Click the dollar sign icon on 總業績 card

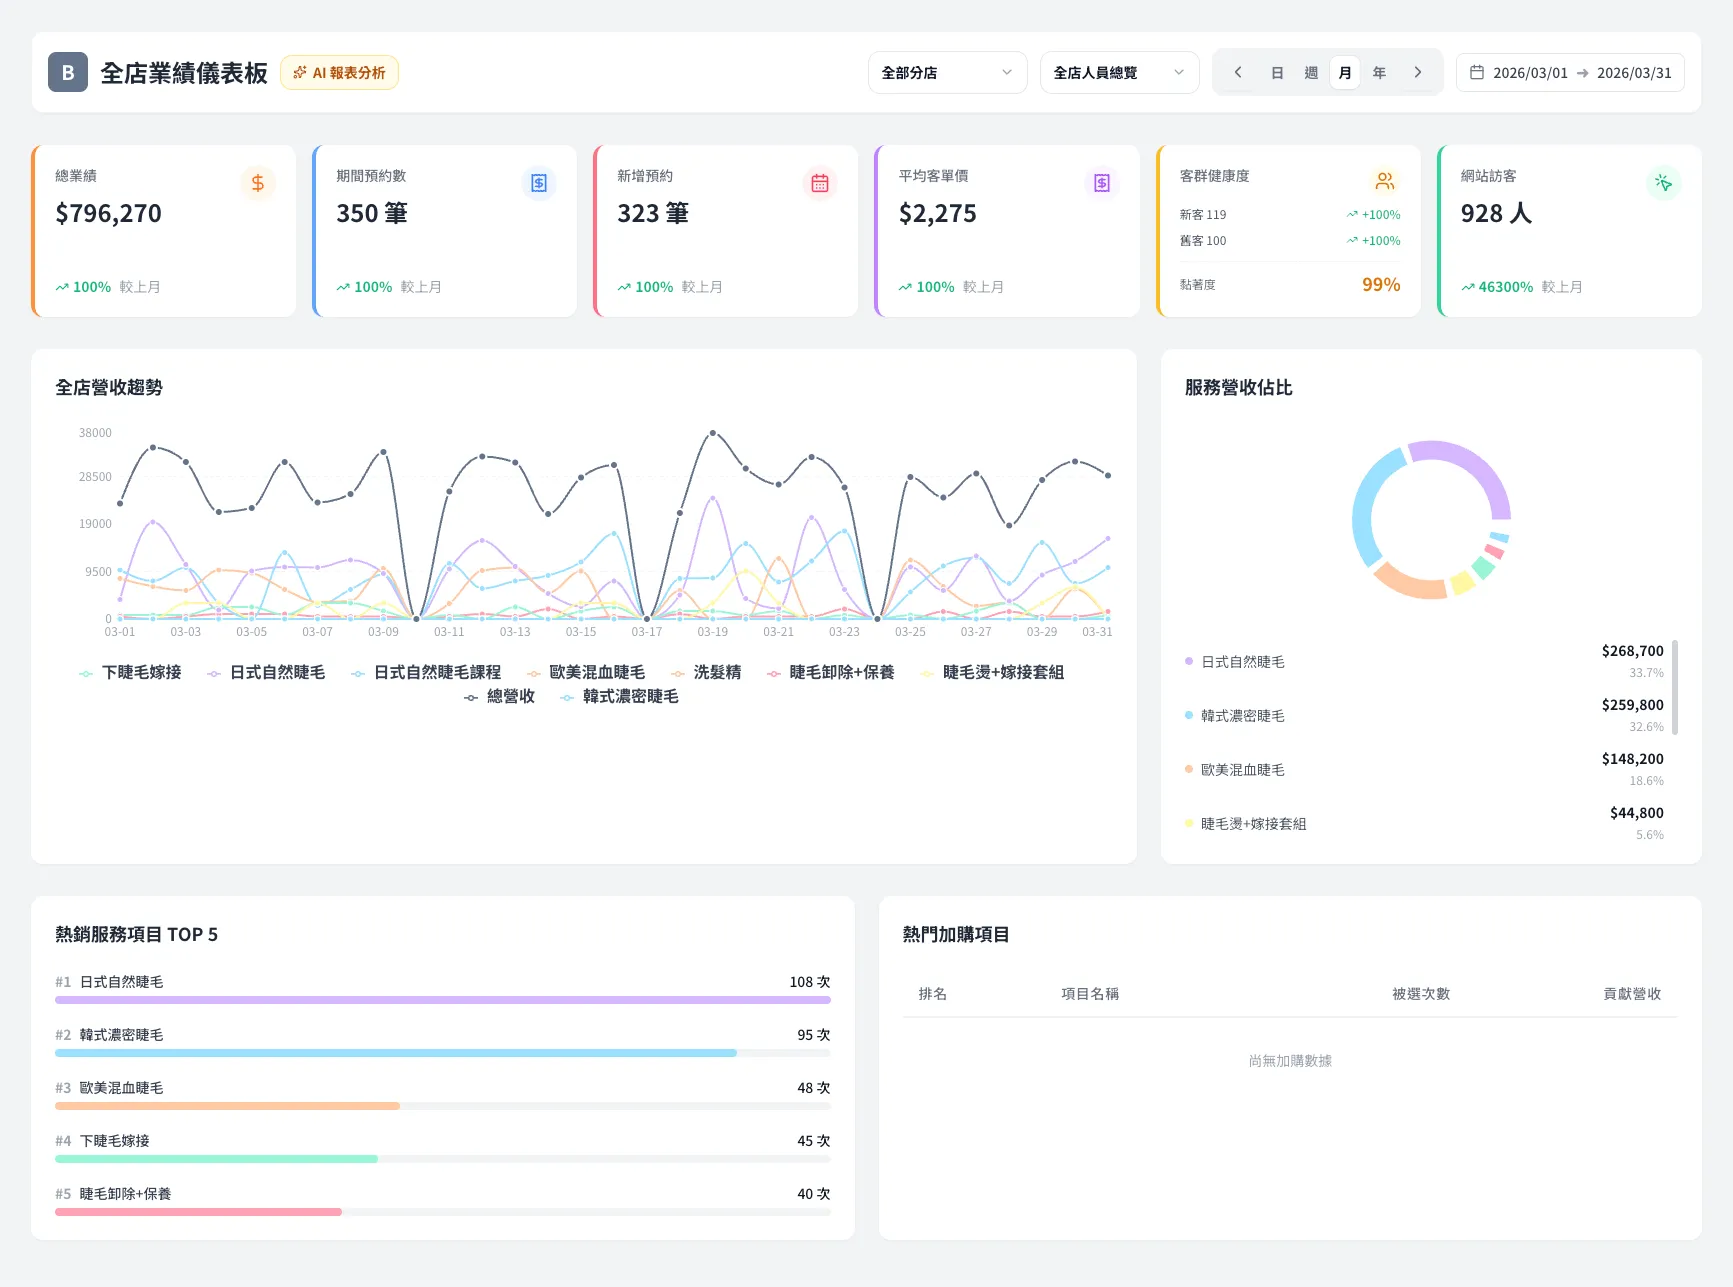(258, 183)
